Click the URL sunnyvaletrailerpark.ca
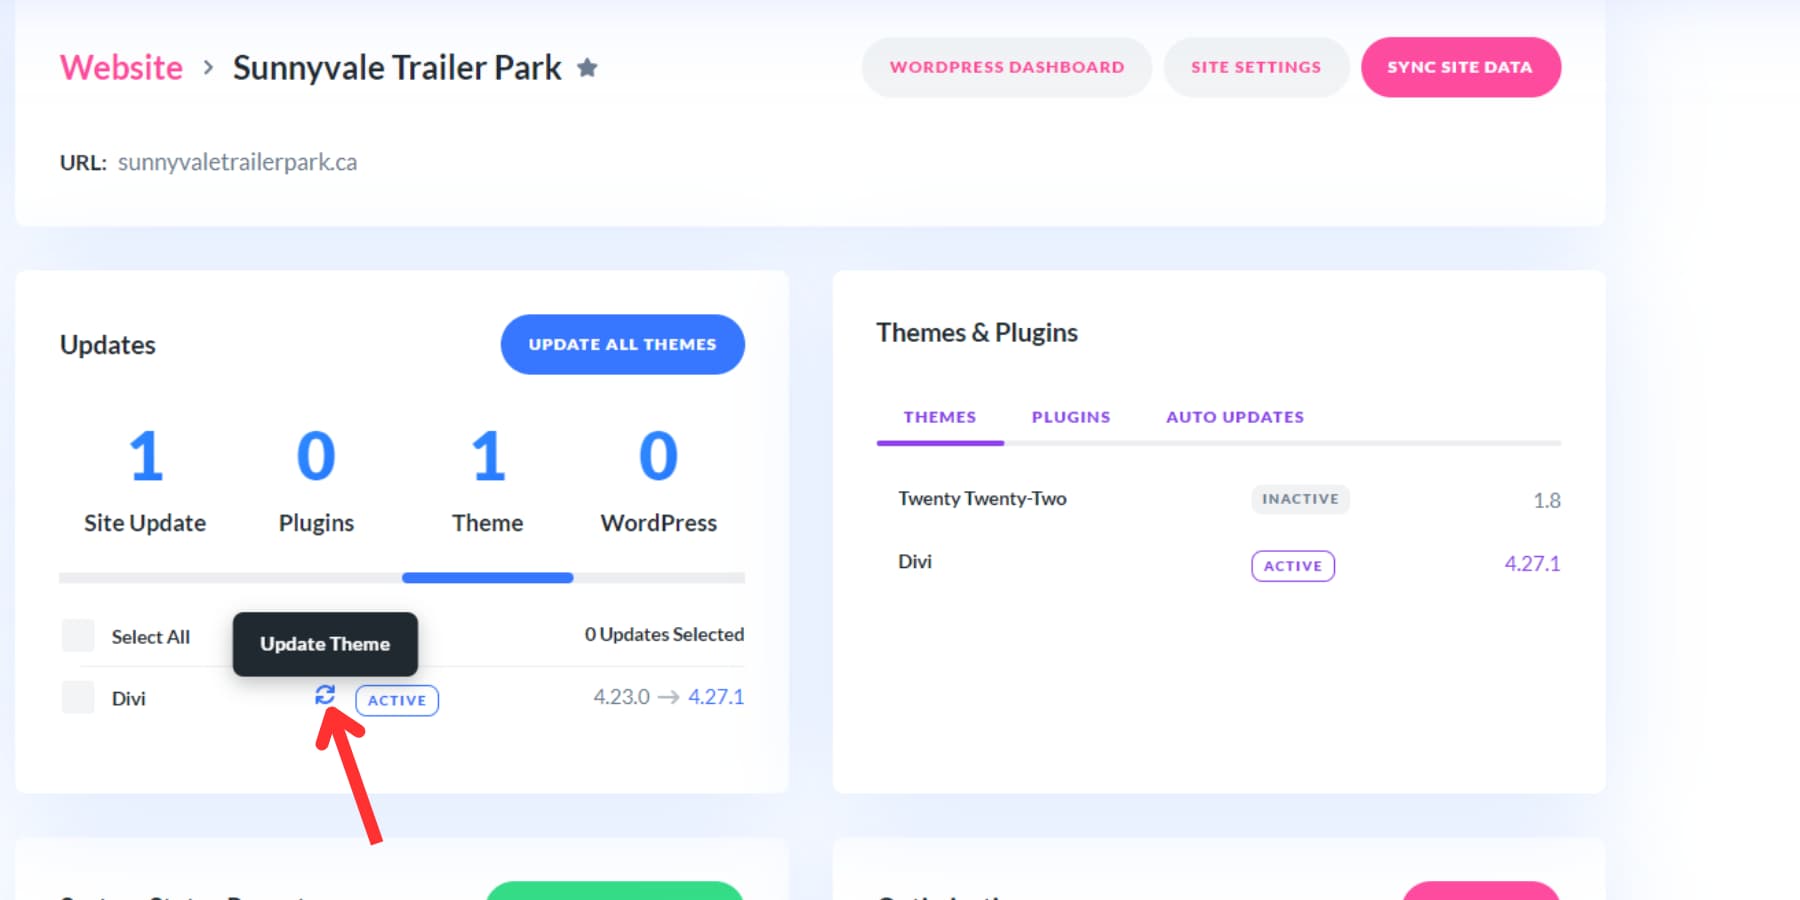The width and height of the screenshot is (1800, 900). coord(238,161)
